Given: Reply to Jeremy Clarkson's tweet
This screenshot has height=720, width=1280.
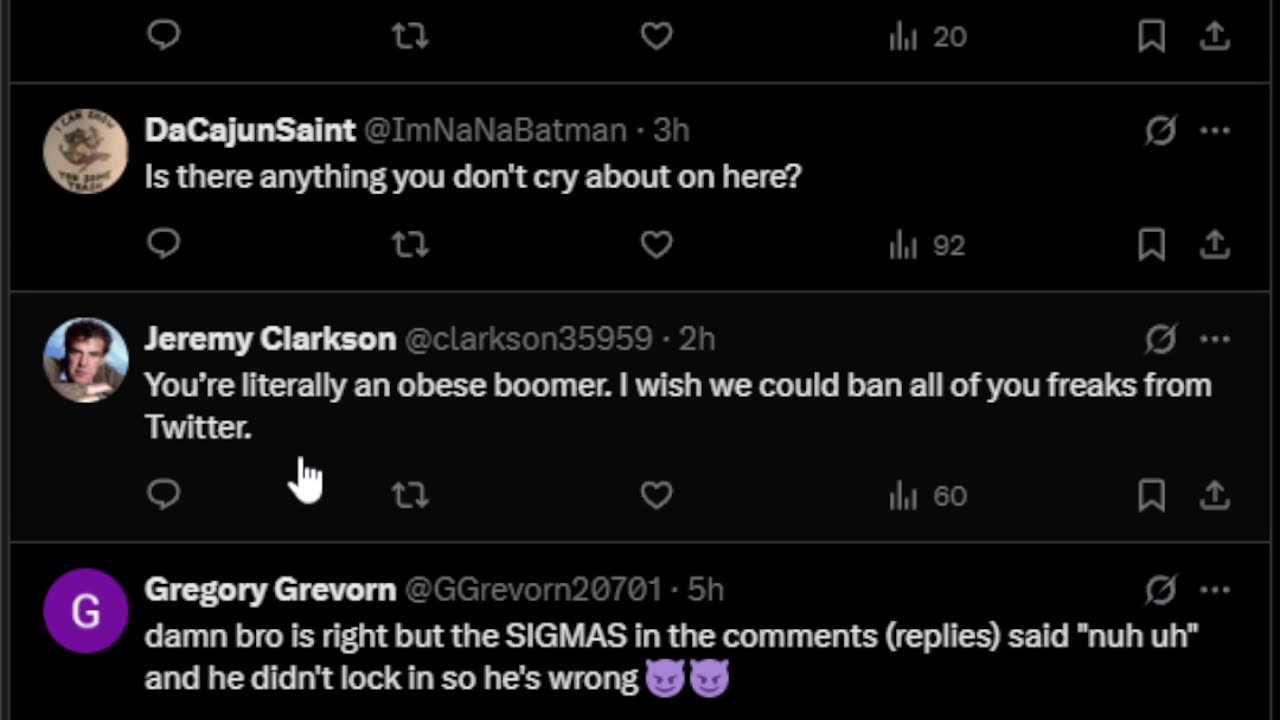Looking at the screenshot, I should point(163,494).
